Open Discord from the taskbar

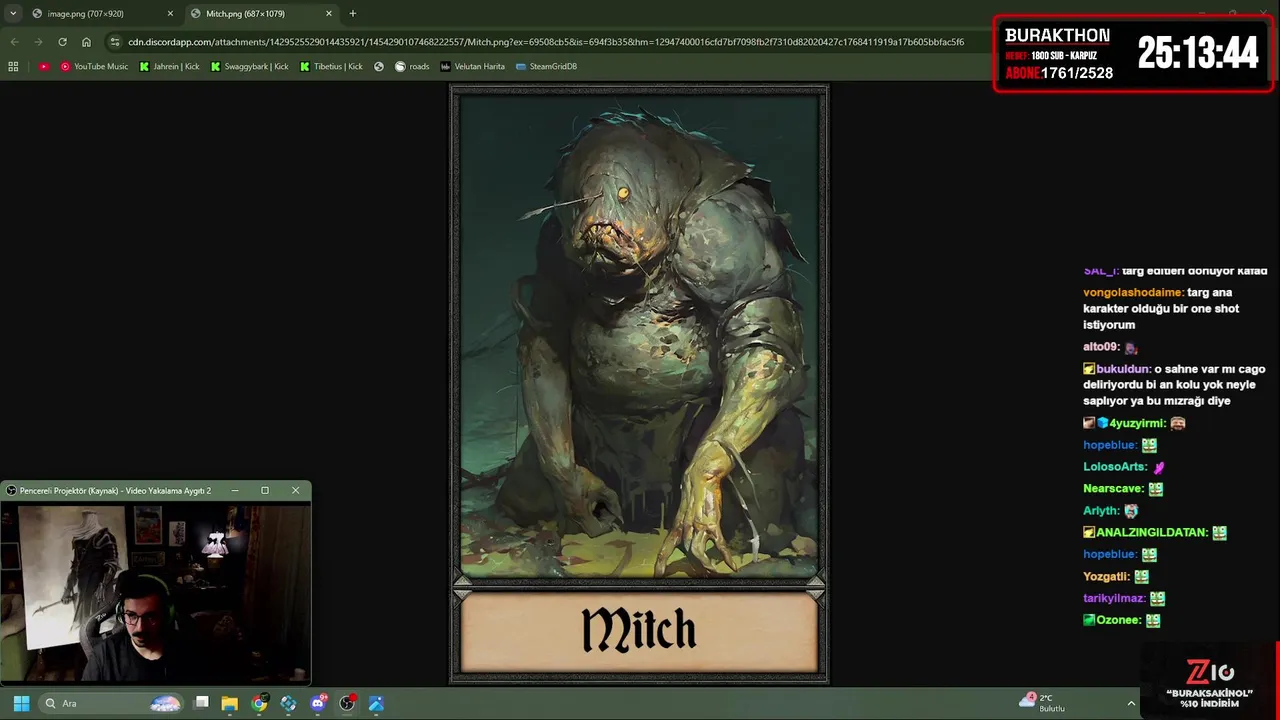coord(318,703)
